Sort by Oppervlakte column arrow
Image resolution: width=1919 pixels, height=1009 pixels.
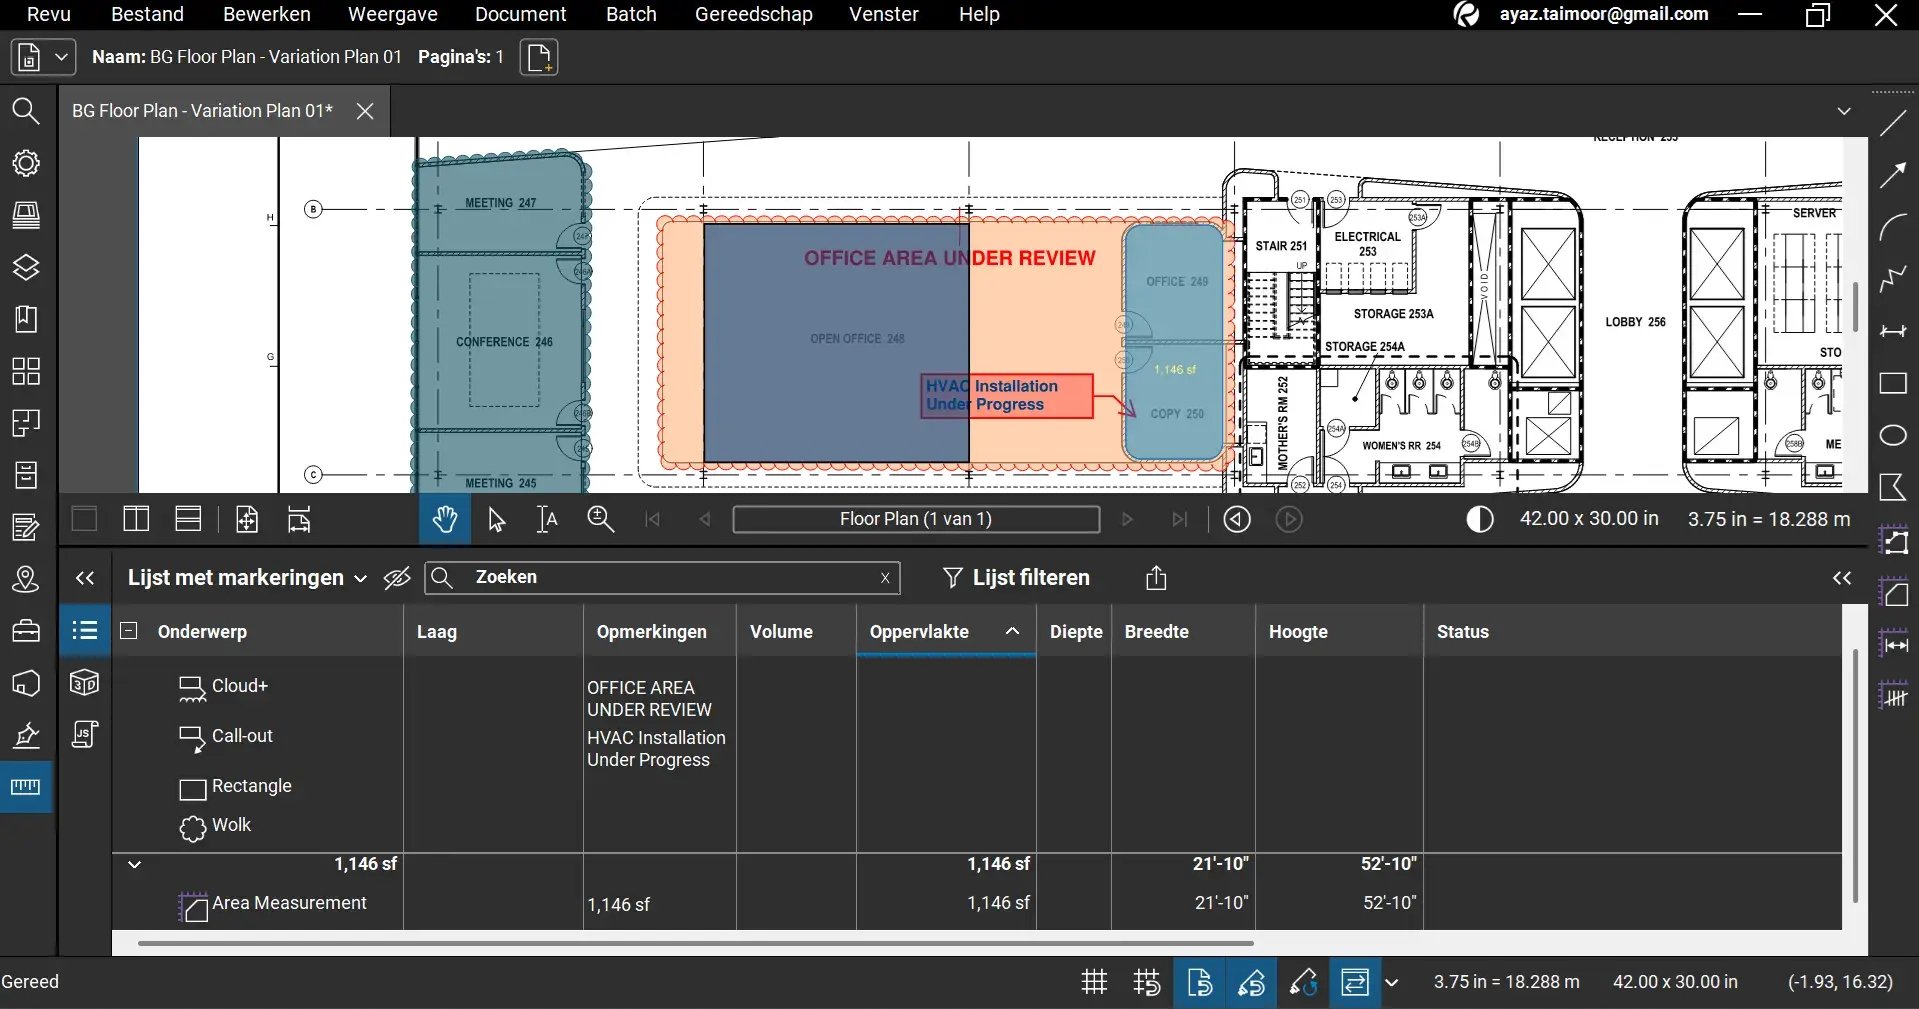pos(1012,631)
